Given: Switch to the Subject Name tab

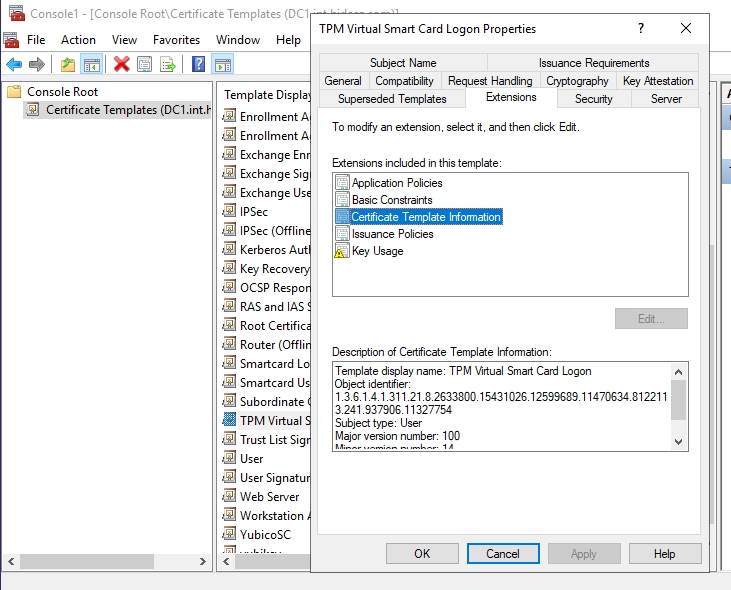Looking at the screenshot, I should pos(402,63).
